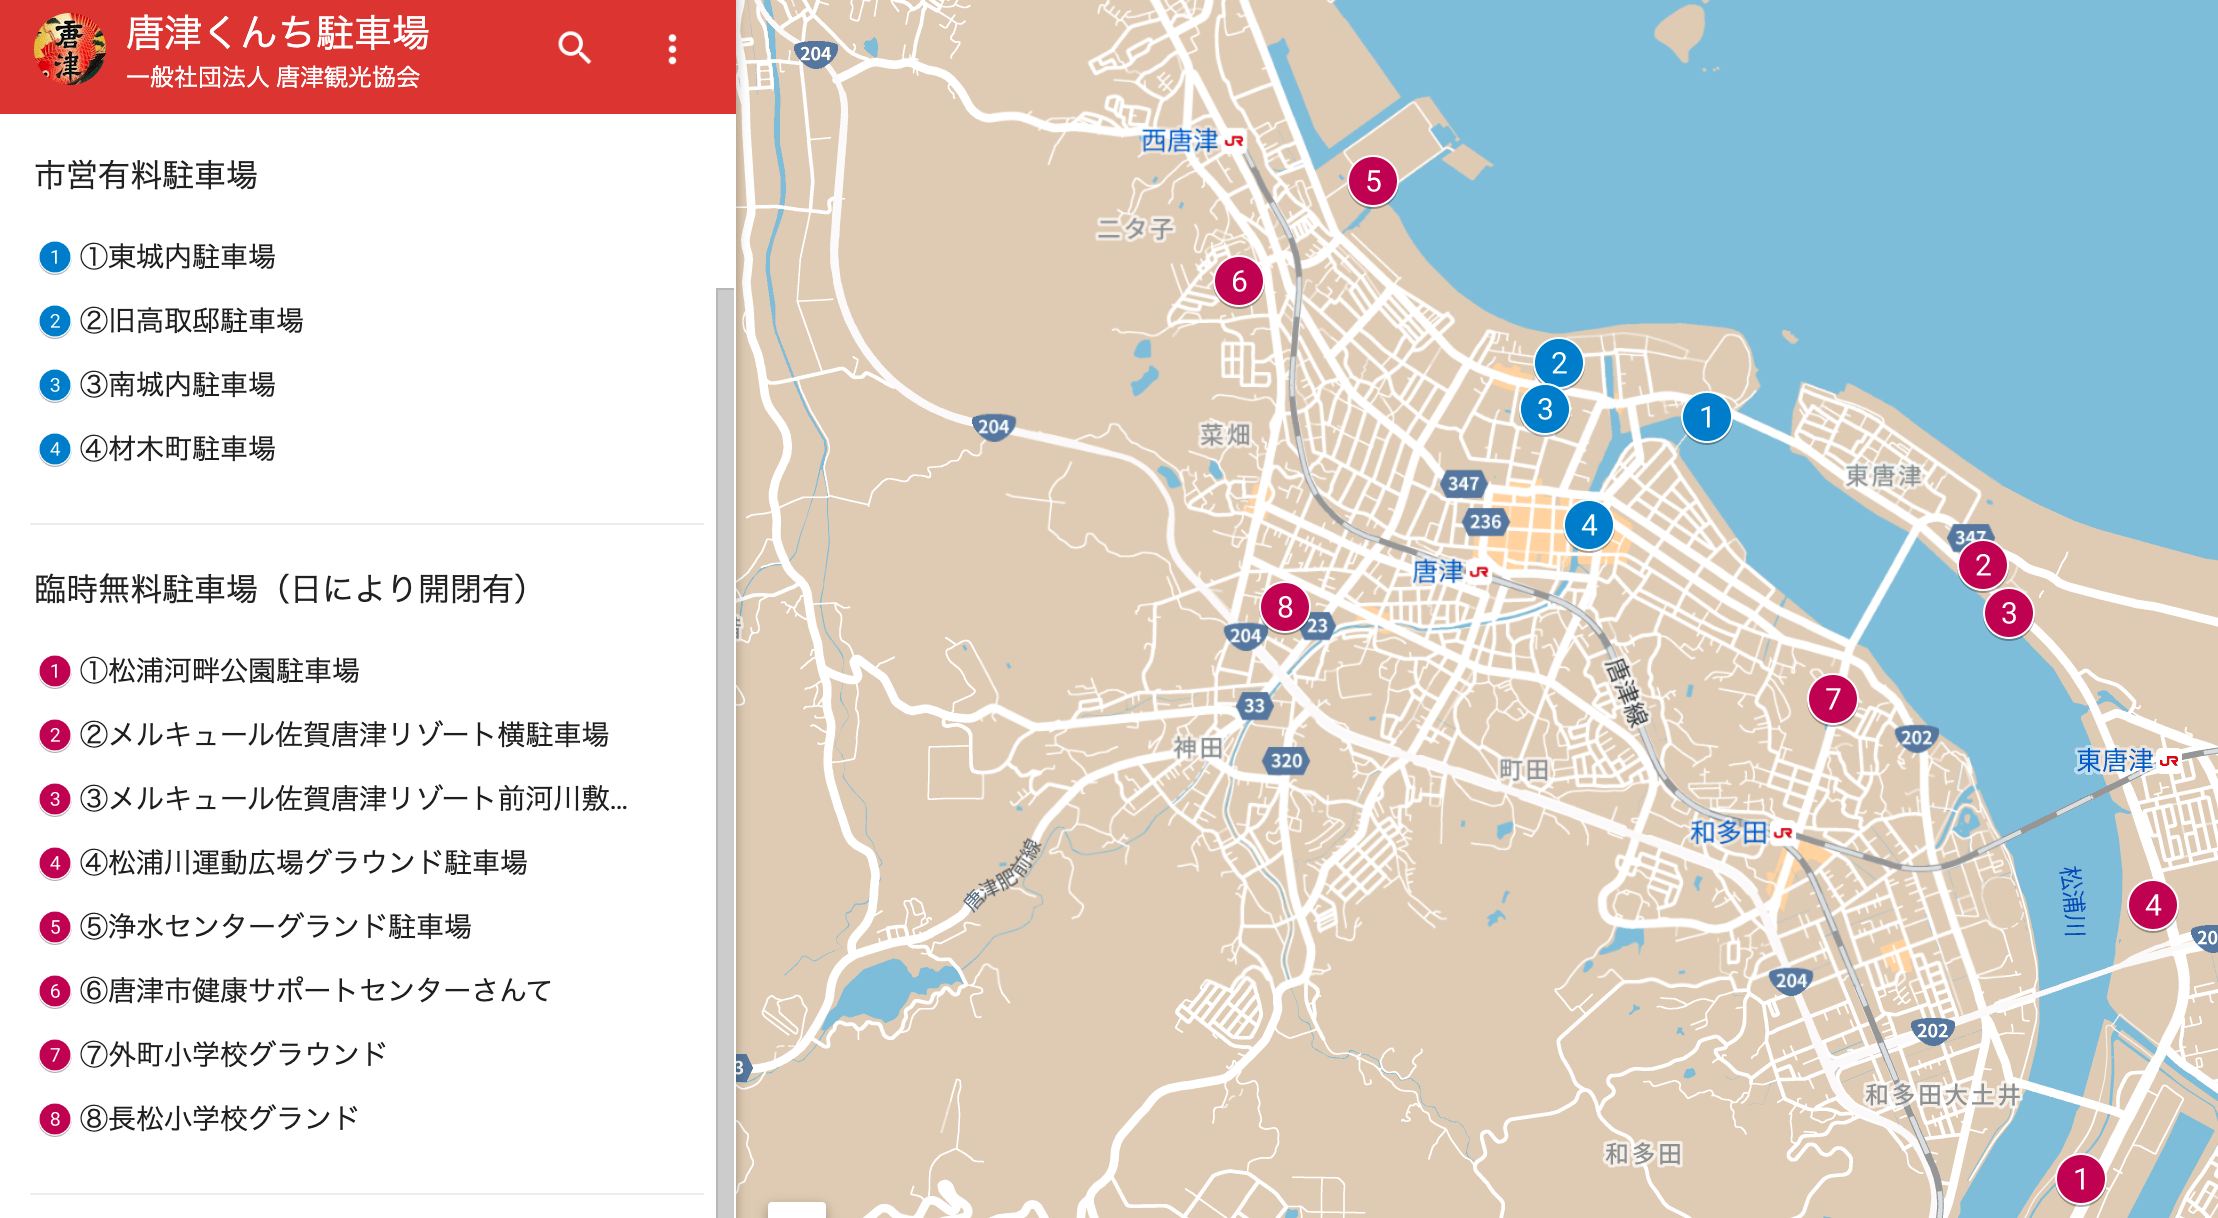Image resolution: width=2218 pixels, height=1218 pixels.
Task: Select blue map marker 4 near 唐津 station
Action: (1588, 525)
